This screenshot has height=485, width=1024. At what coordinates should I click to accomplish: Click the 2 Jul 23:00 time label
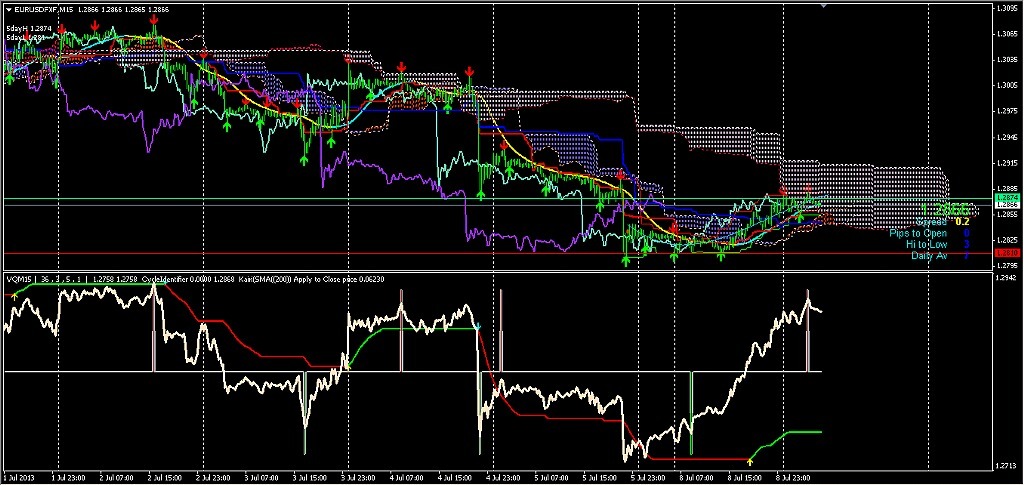(x=213, y=478)
